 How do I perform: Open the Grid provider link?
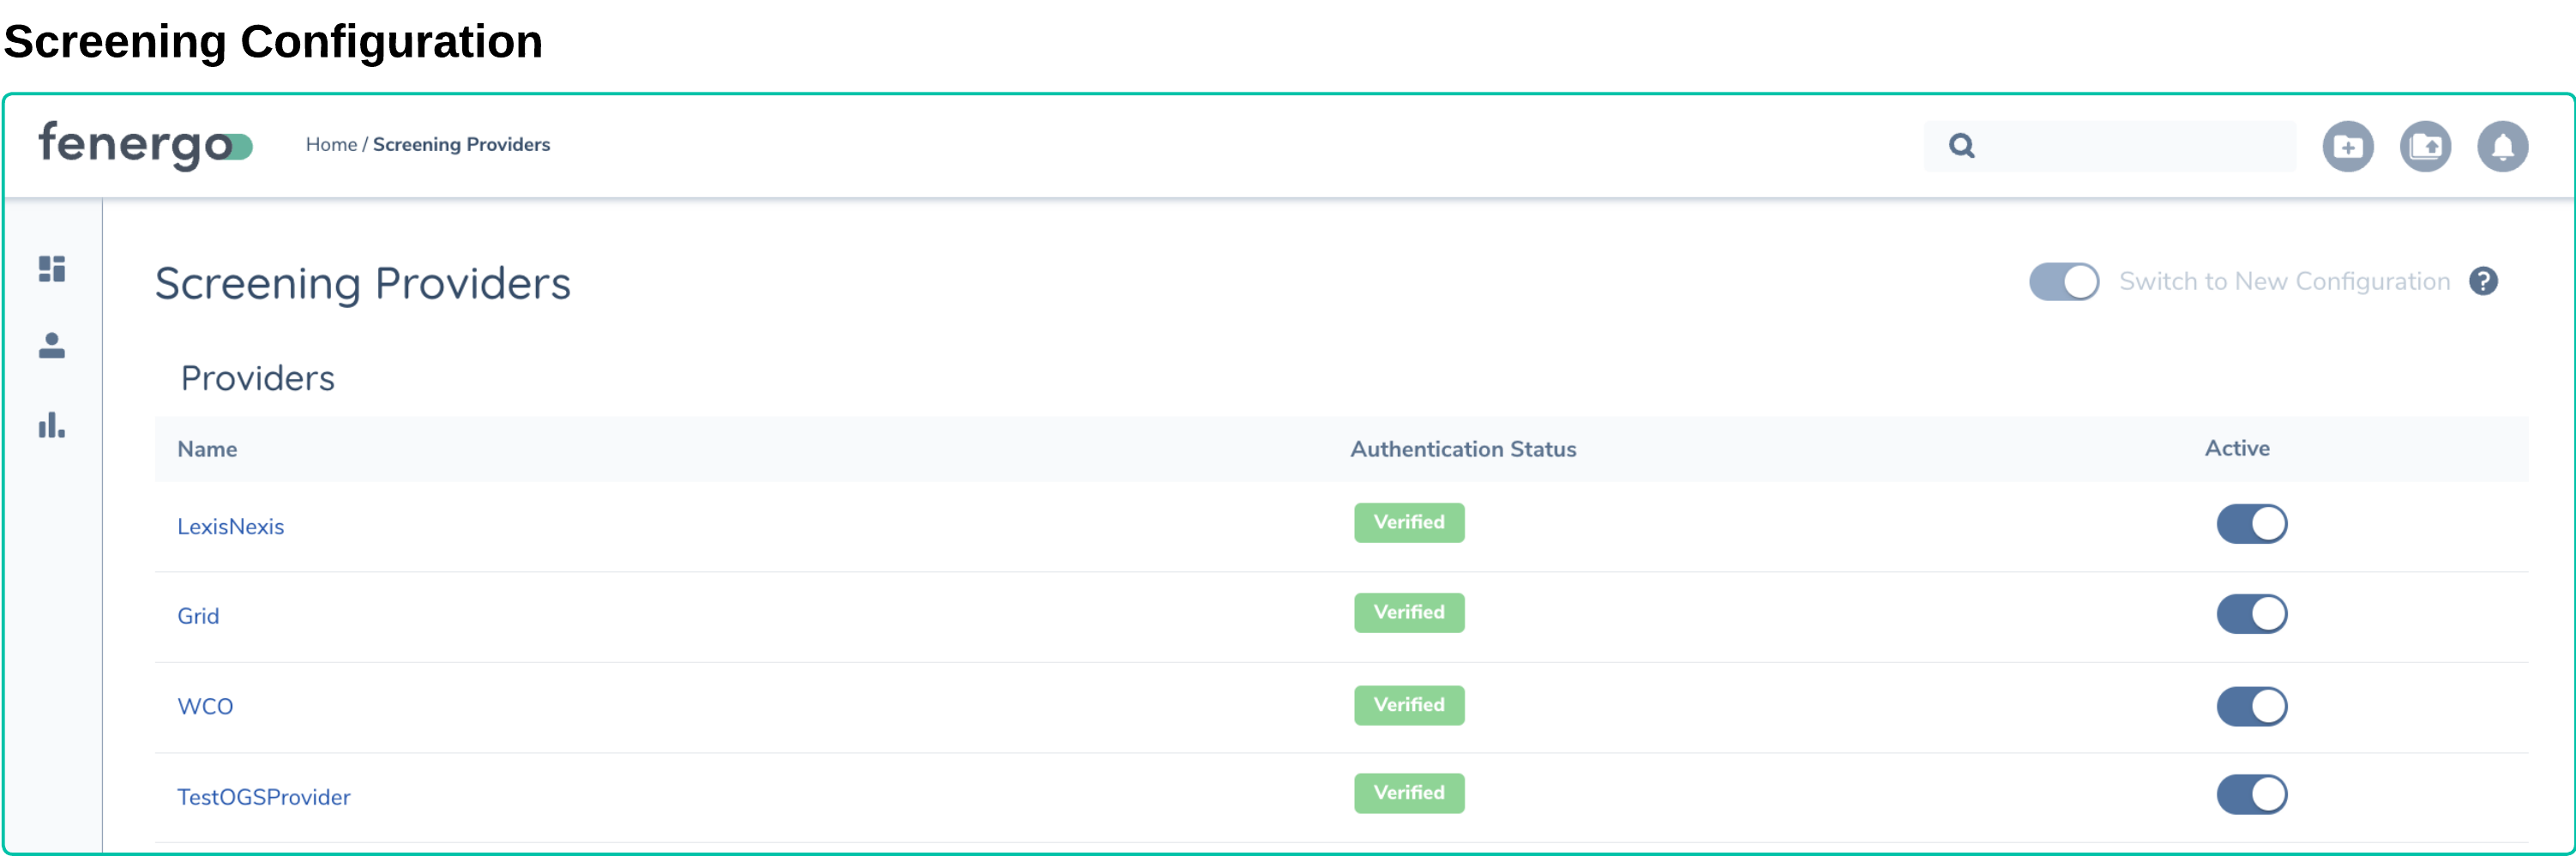pos(198,616)
